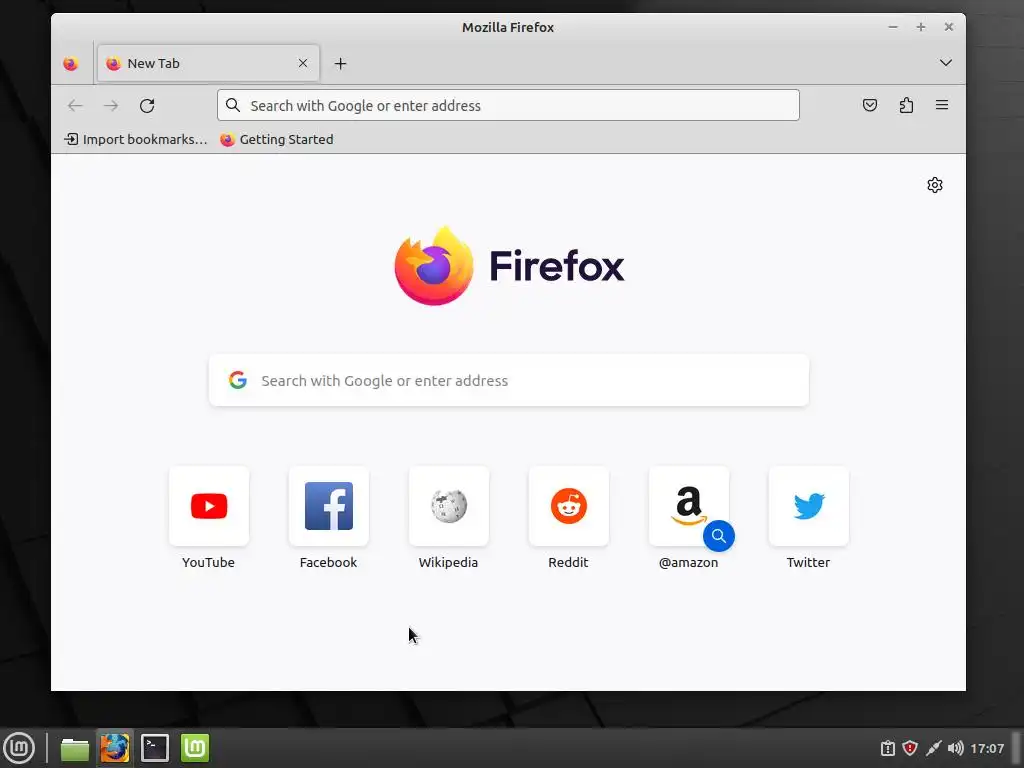
Task: Open Import bookmarks… item
Action: [135, 139]
